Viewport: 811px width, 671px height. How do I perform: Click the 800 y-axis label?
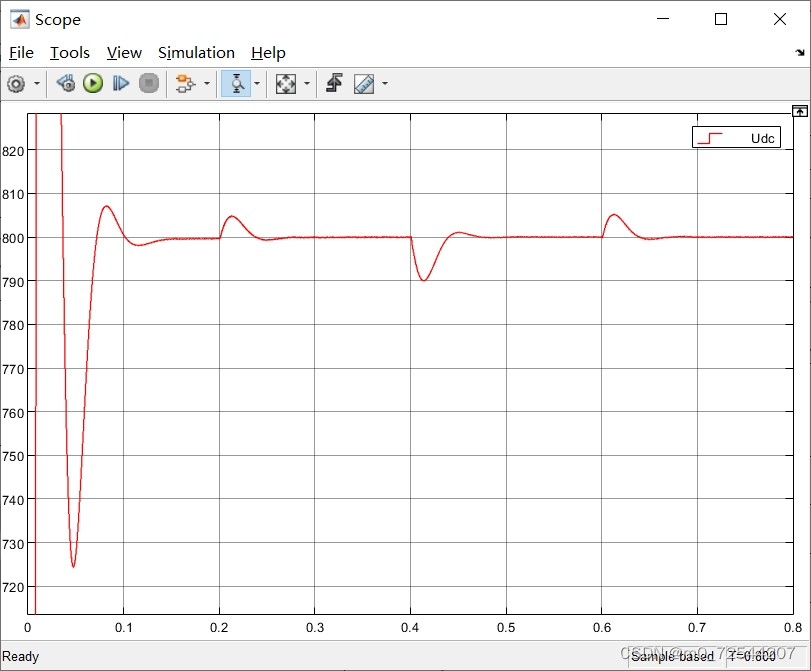pyautogui.click(x=13, y=238)
